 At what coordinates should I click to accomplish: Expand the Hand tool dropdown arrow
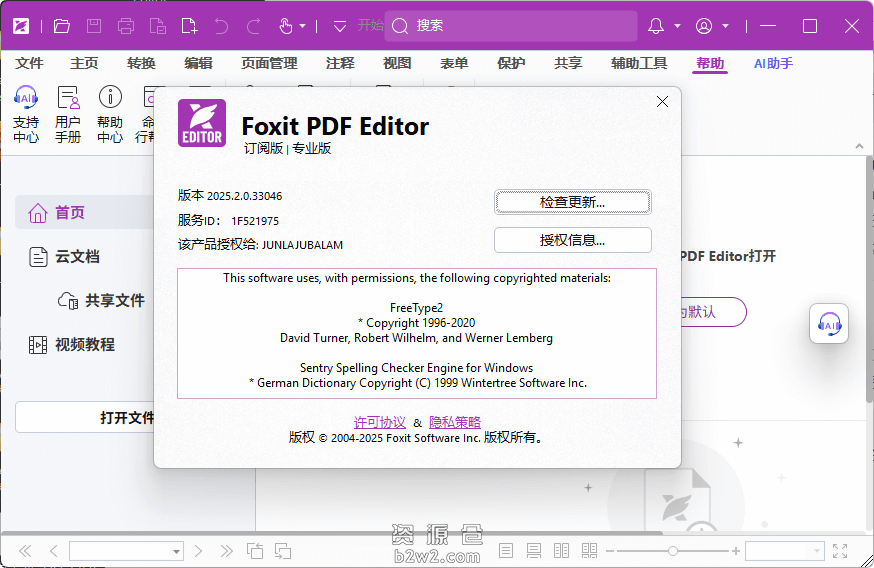[303, 26]
